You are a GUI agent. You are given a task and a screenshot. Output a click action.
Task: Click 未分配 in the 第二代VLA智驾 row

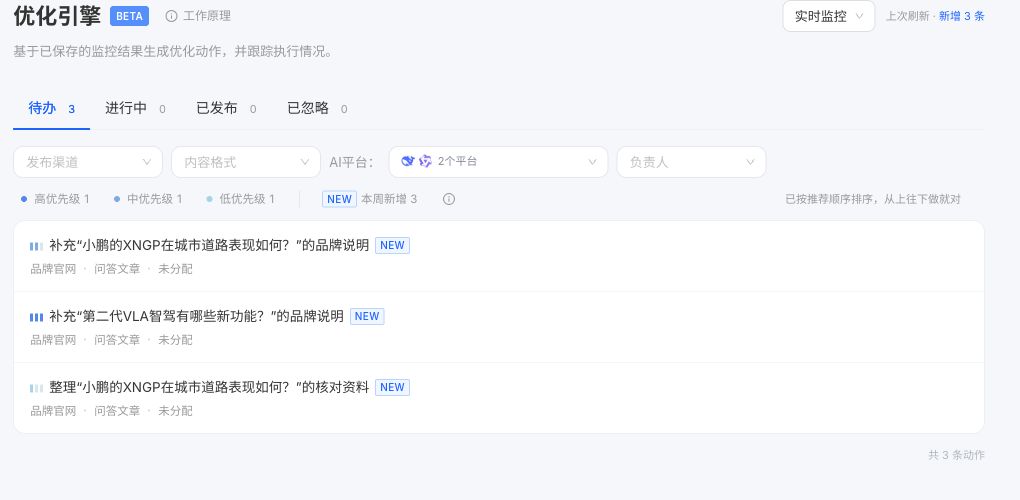click(x=176, y=339)
